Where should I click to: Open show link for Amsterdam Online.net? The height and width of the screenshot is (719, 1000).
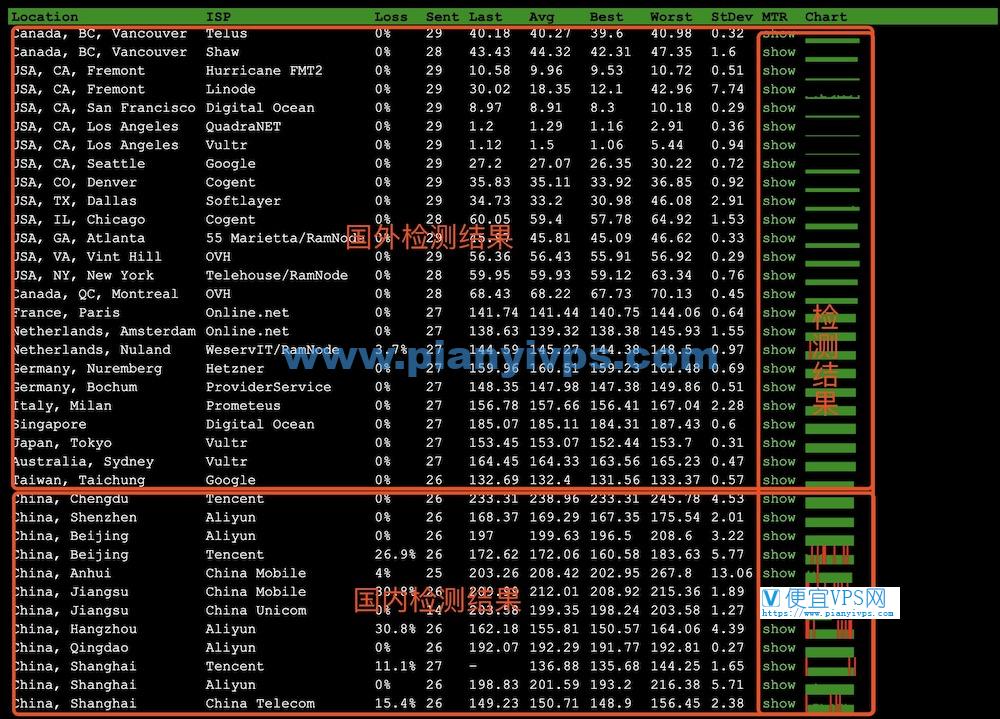click(x=779, y=331)
